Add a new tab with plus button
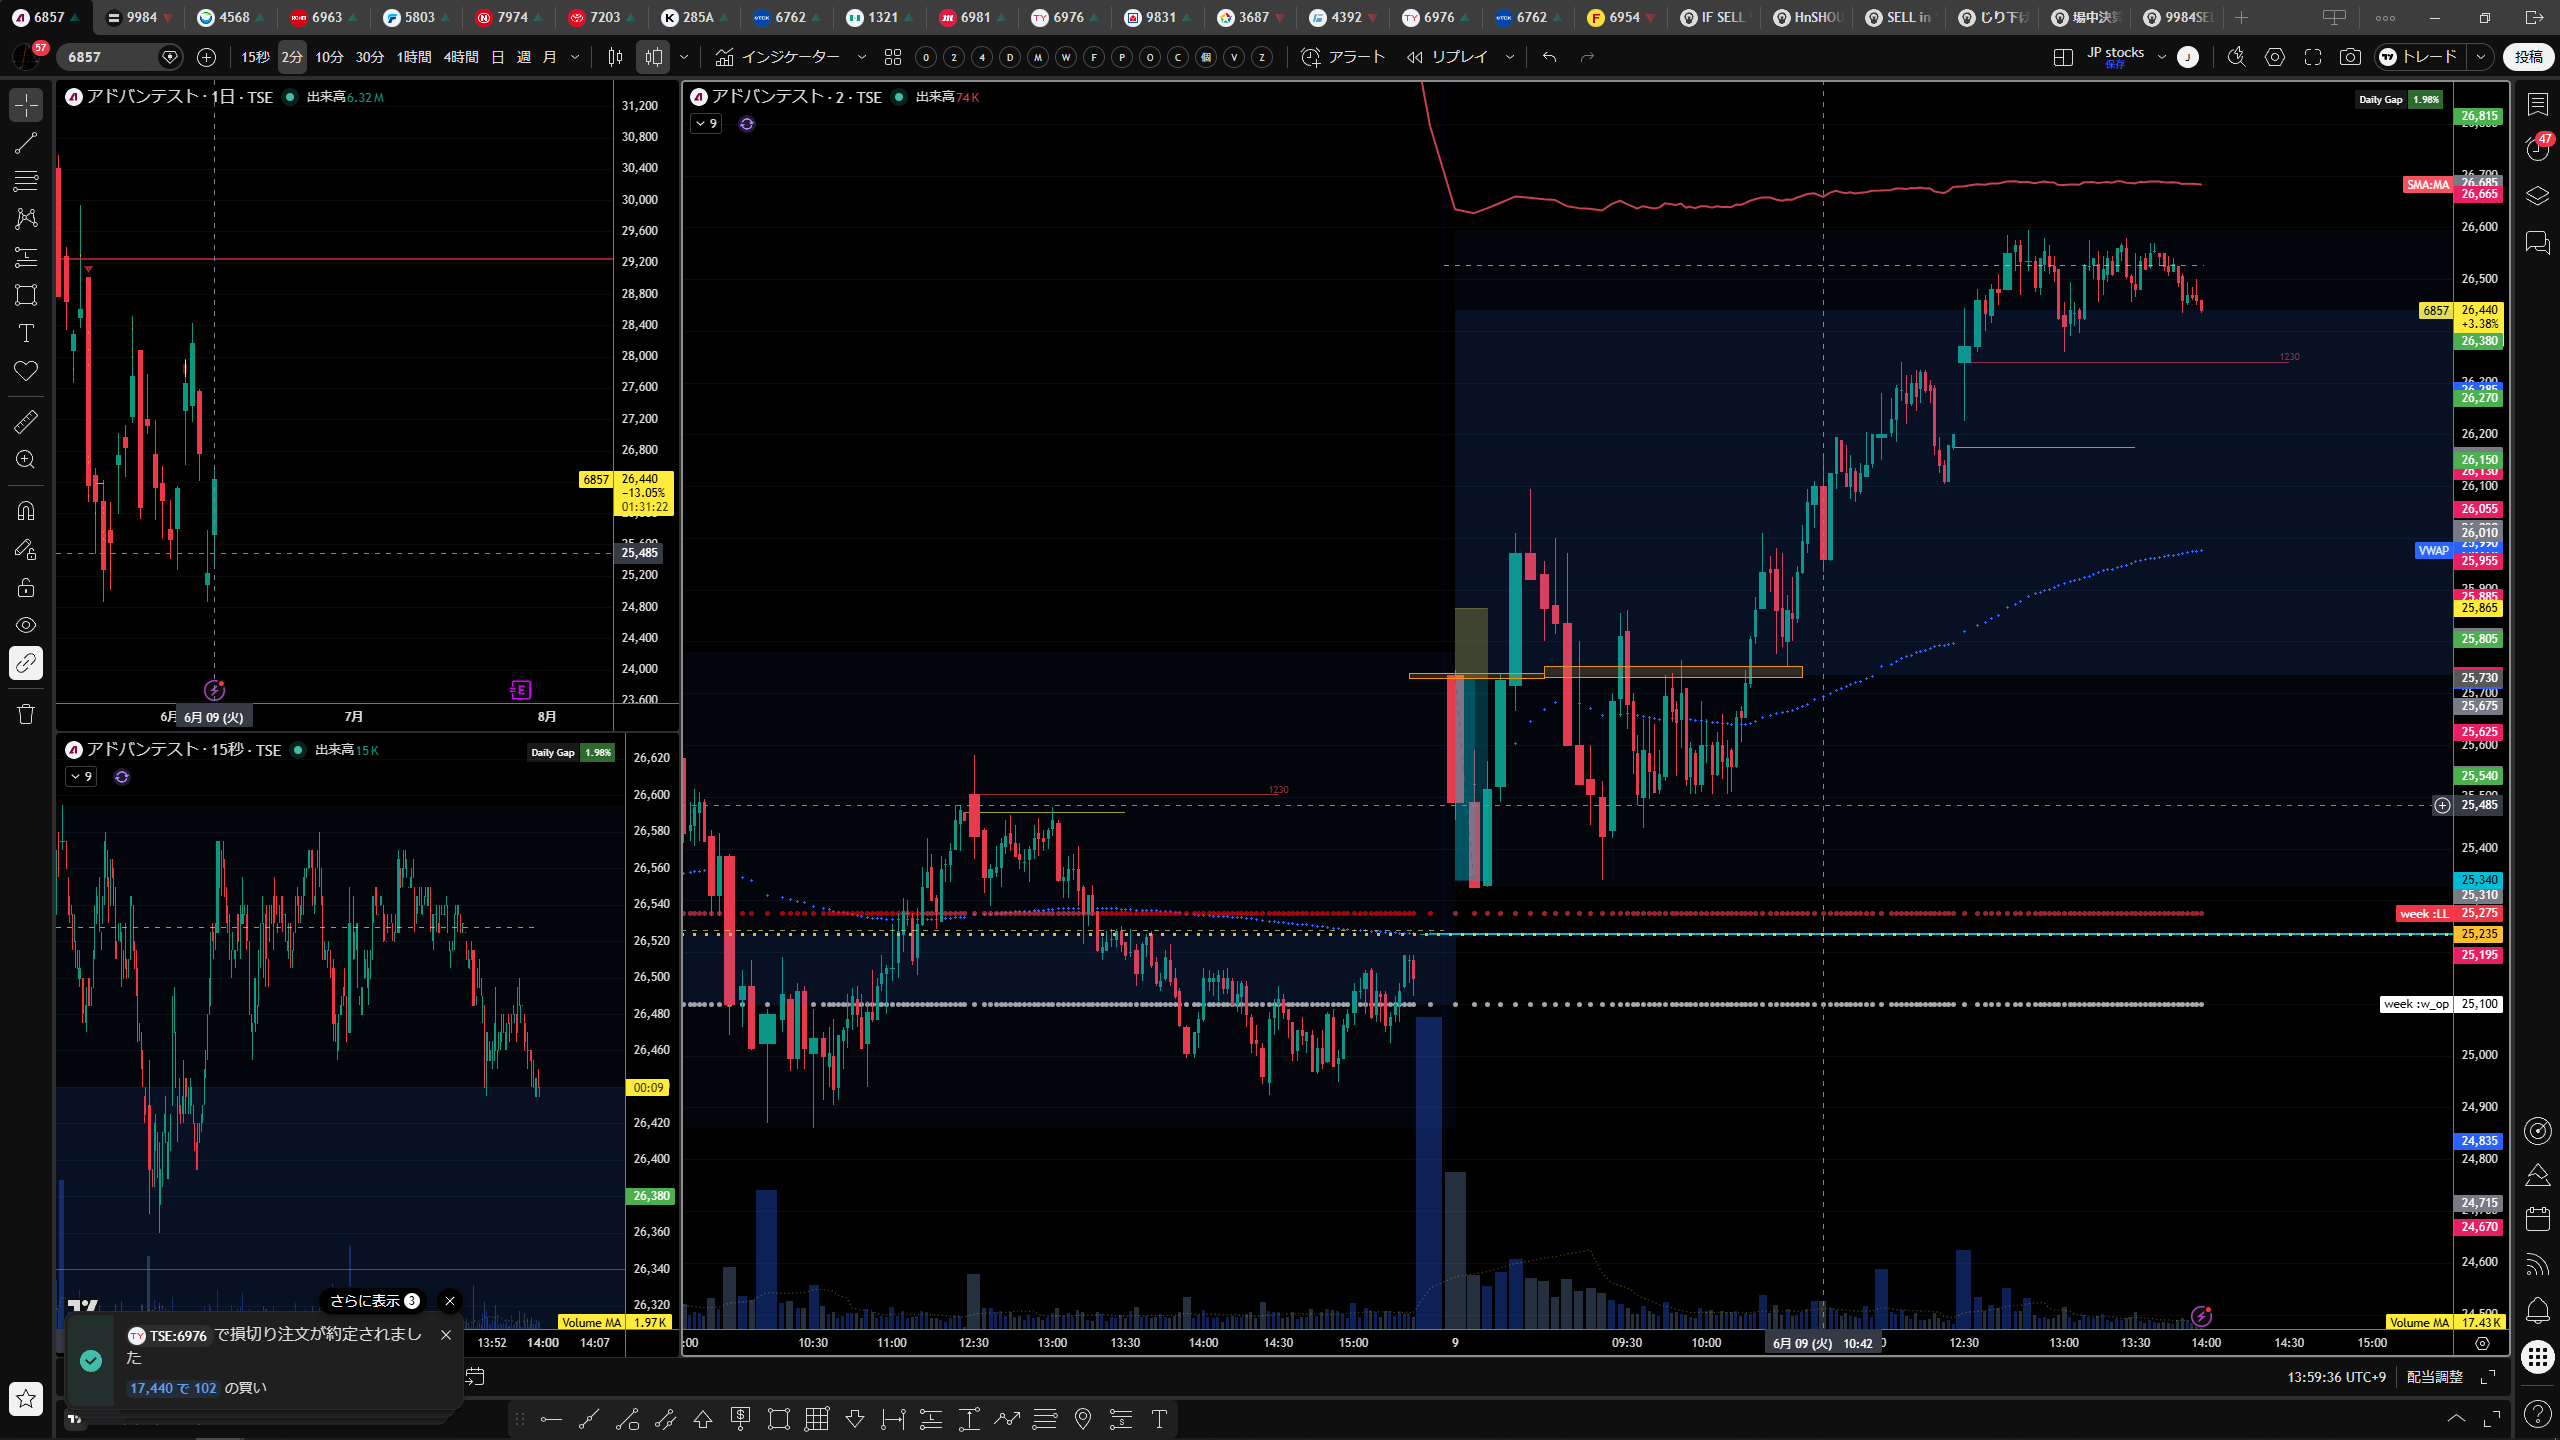This screenshot has height=1440, width=2560. coord(2241,17)
